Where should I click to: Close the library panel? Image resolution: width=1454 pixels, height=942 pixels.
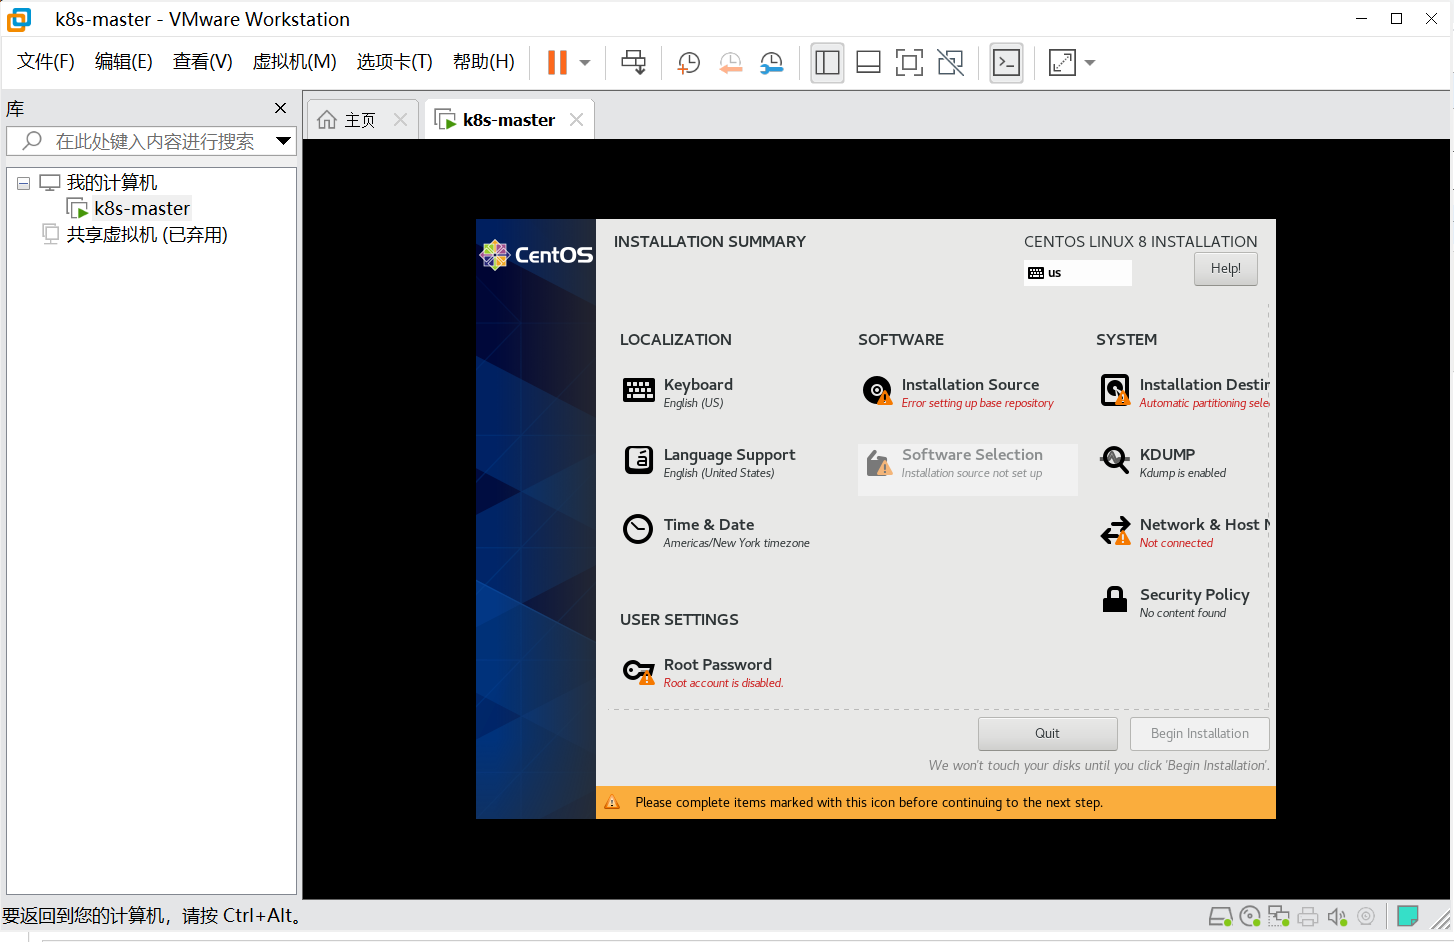[x=280, y=108]
